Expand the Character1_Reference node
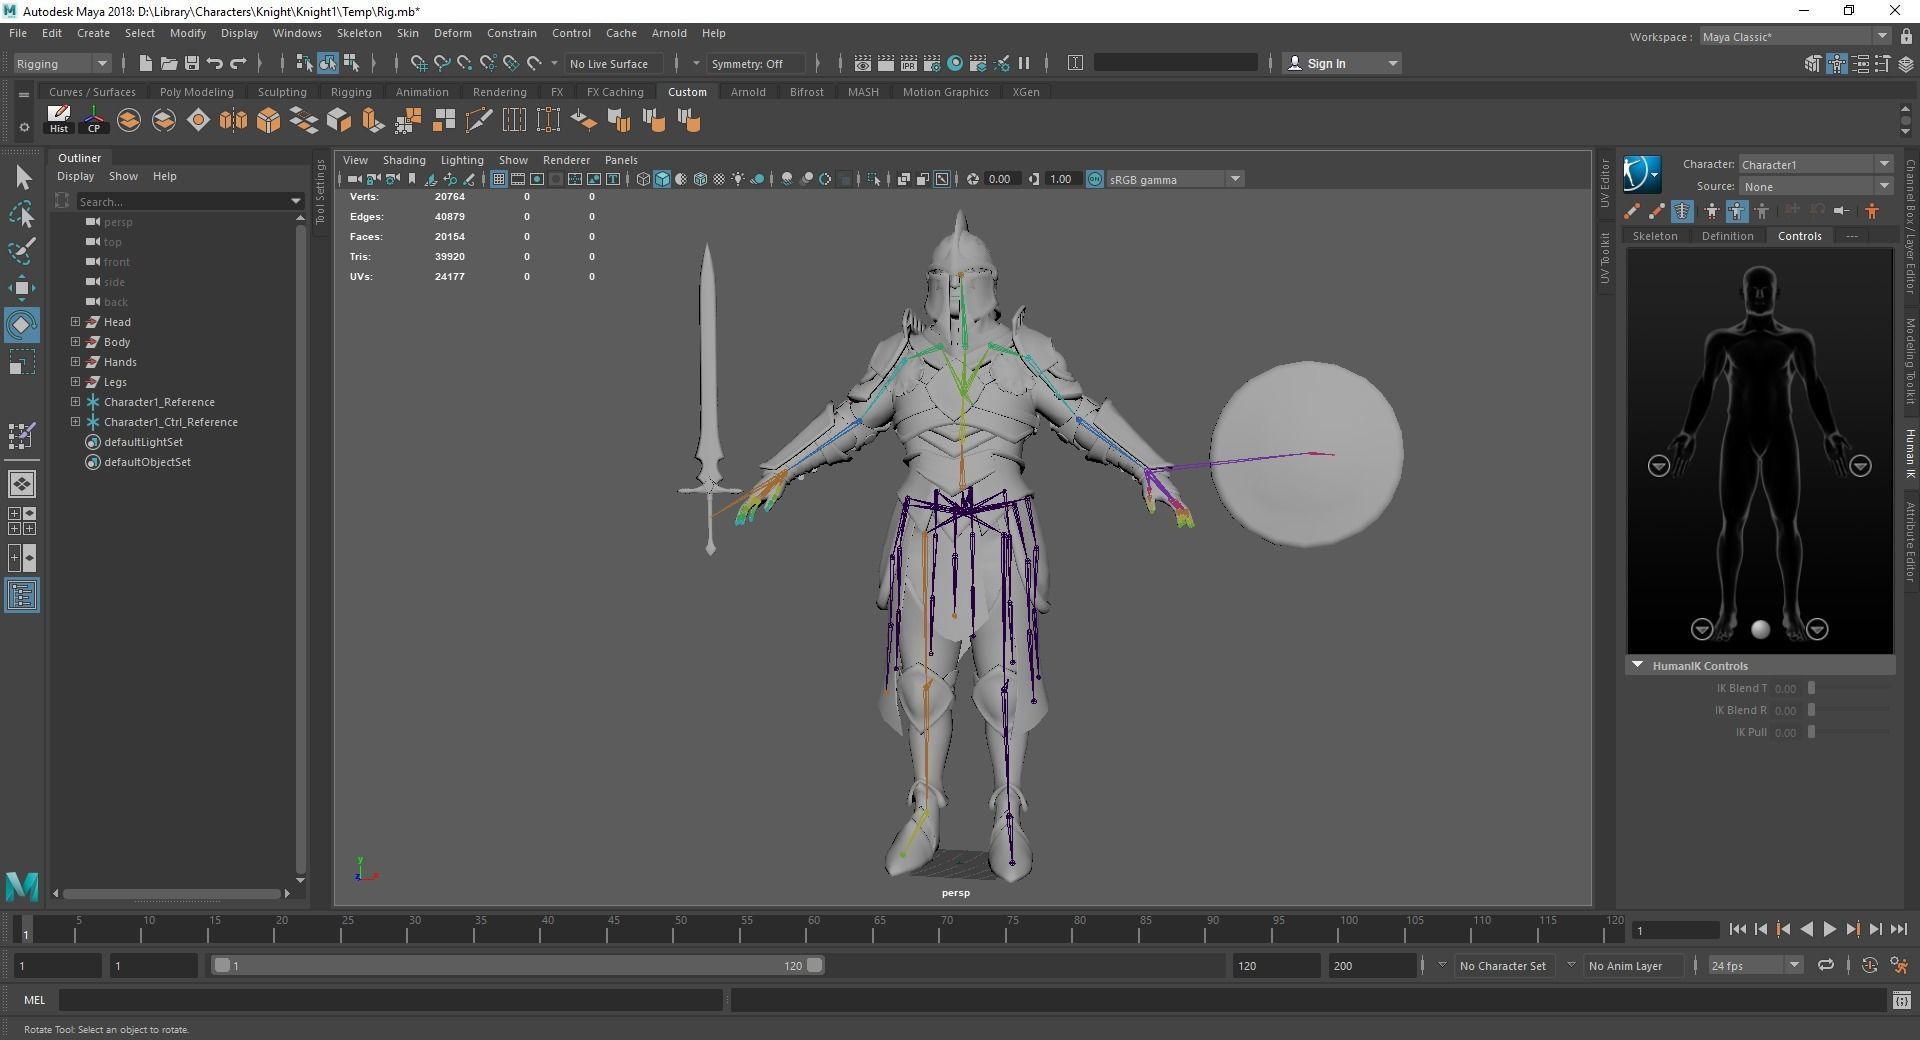The height and width of the screenshot is (1040, 1920). pos(75,401)
